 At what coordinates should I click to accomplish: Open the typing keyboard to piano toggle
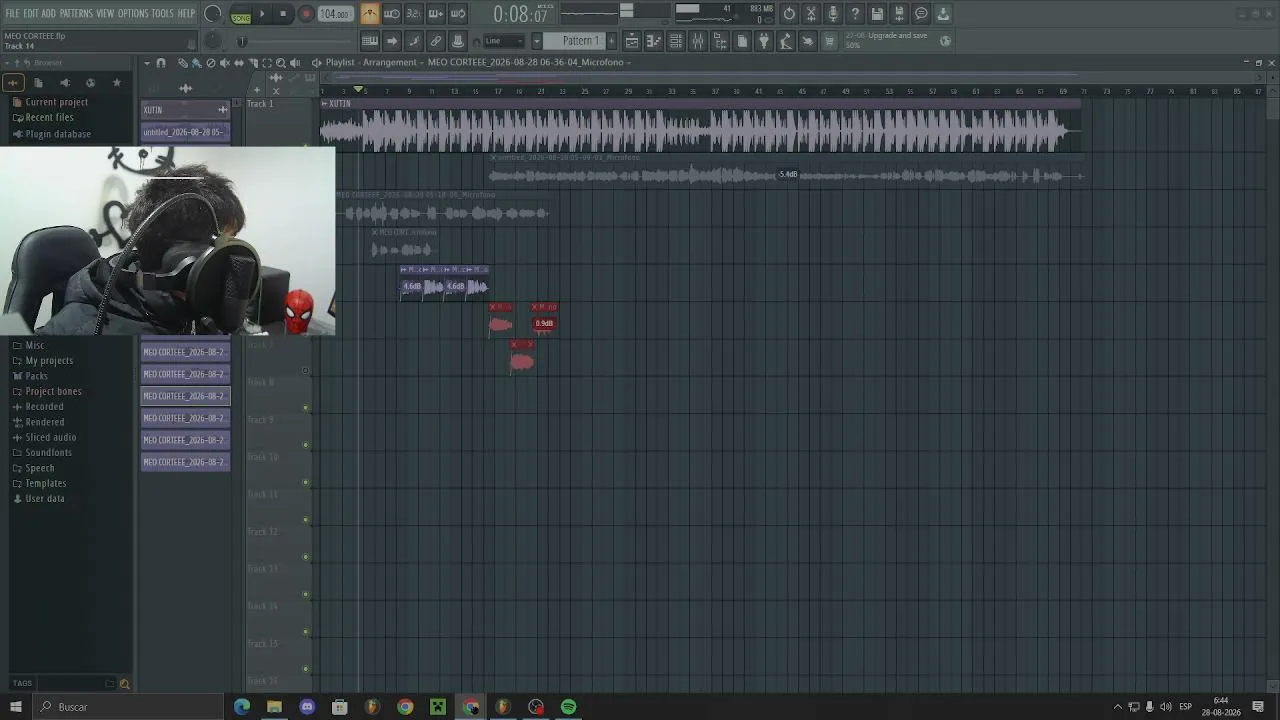(370, 41)
